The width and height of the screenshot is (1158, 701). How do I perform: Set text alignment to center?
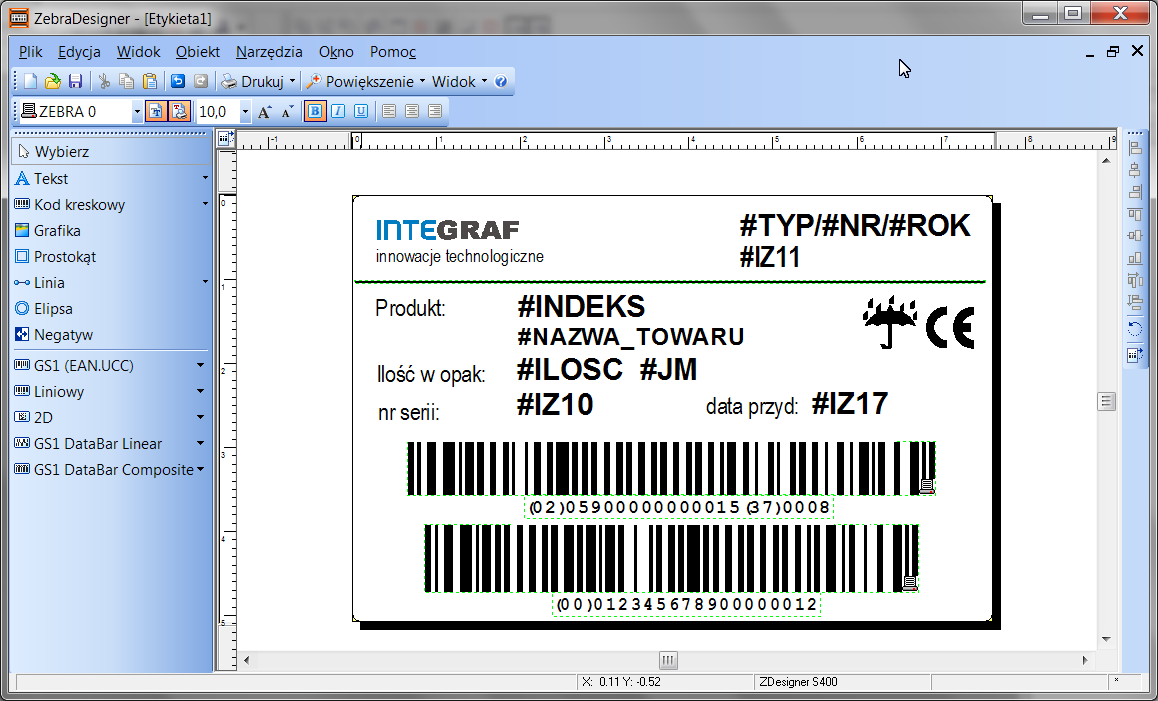tap(412, 112)
